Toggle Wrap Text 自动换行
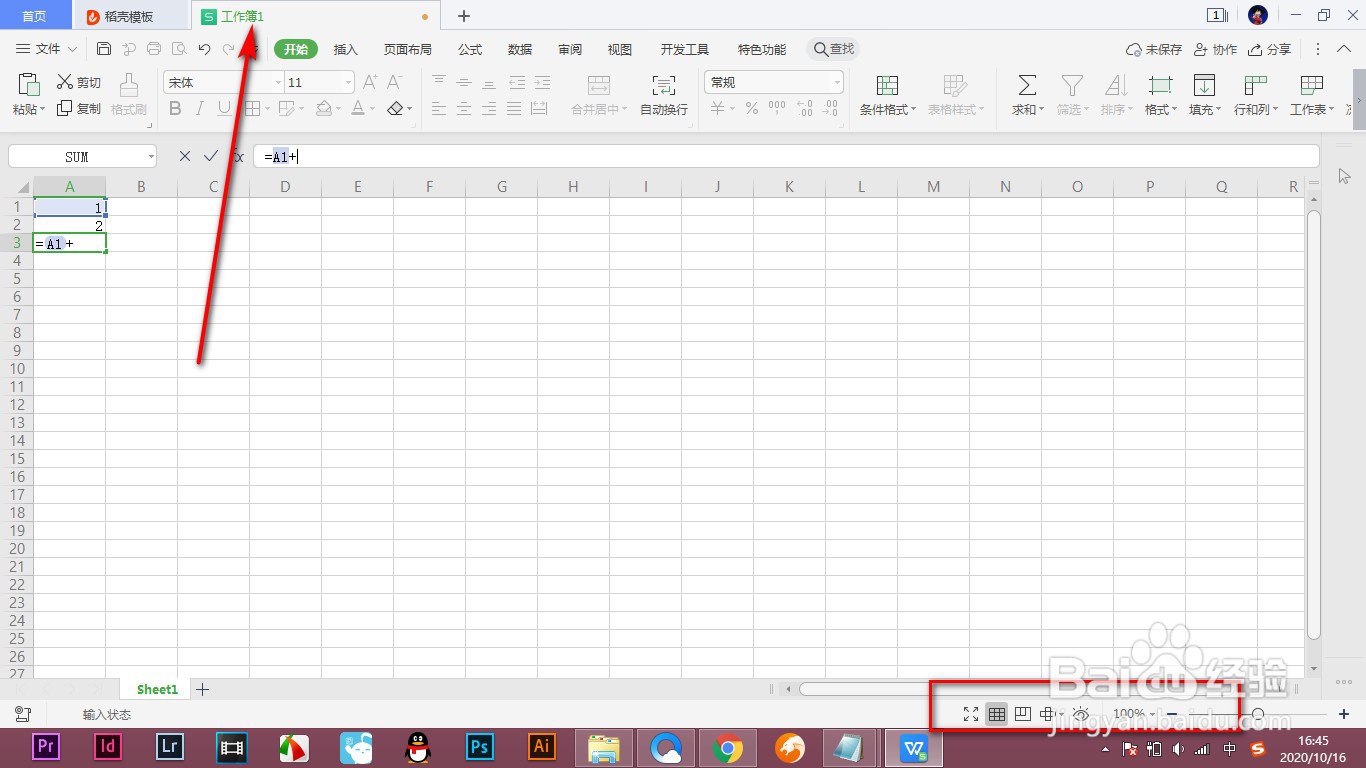 click(x=664, y=95)
